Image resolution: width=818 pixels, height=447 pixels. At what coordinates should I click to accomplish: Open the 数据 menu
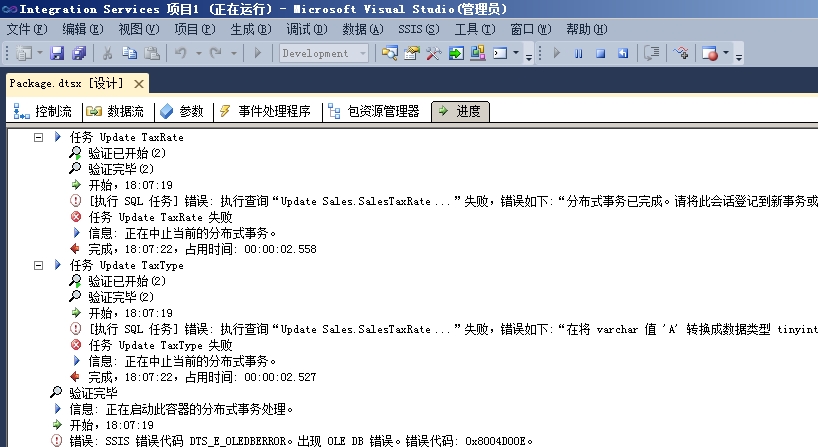[363, 29]
